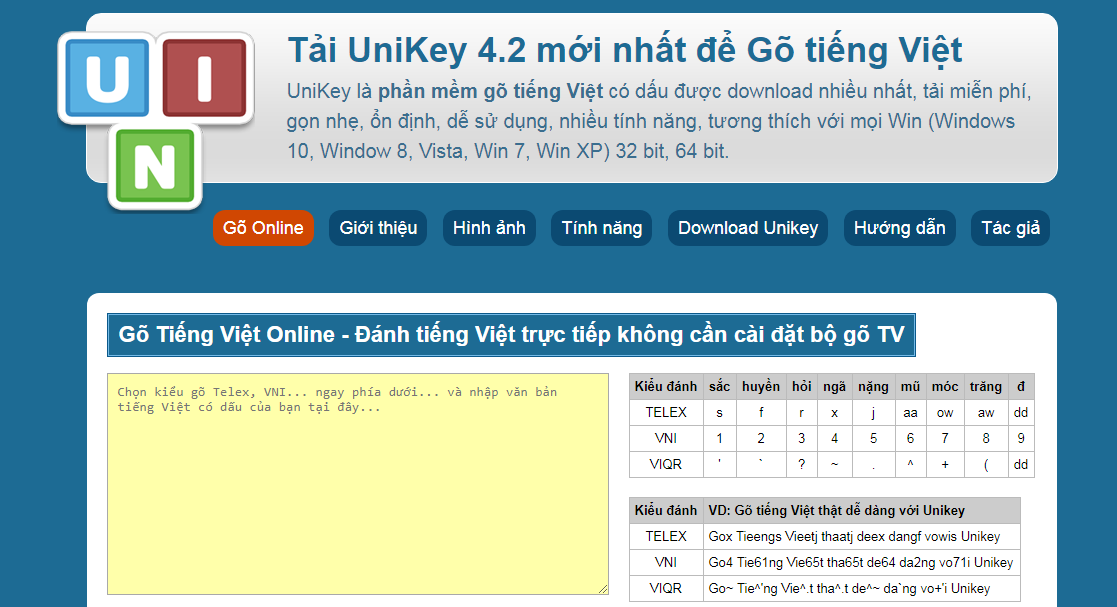Focus the yellow Vietnamese typing text area
The height and width of the screenshot is (607, 1117).
358,484
